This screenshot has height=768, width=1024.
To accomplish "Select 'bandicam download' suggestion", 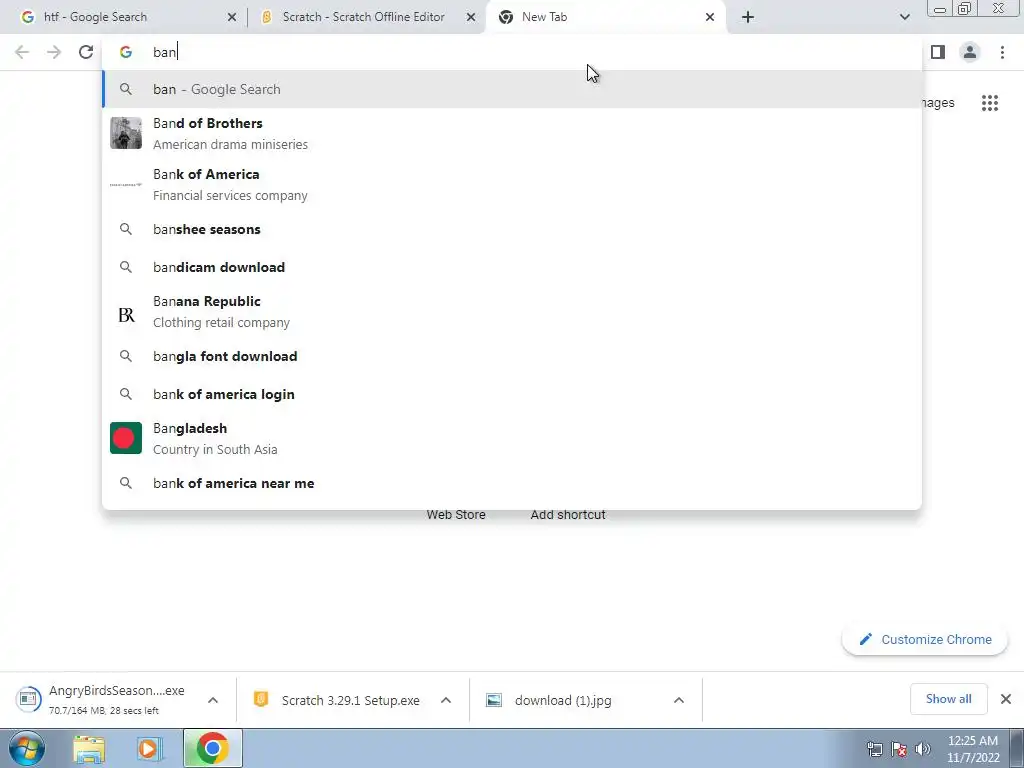I will tap(512, 267).
